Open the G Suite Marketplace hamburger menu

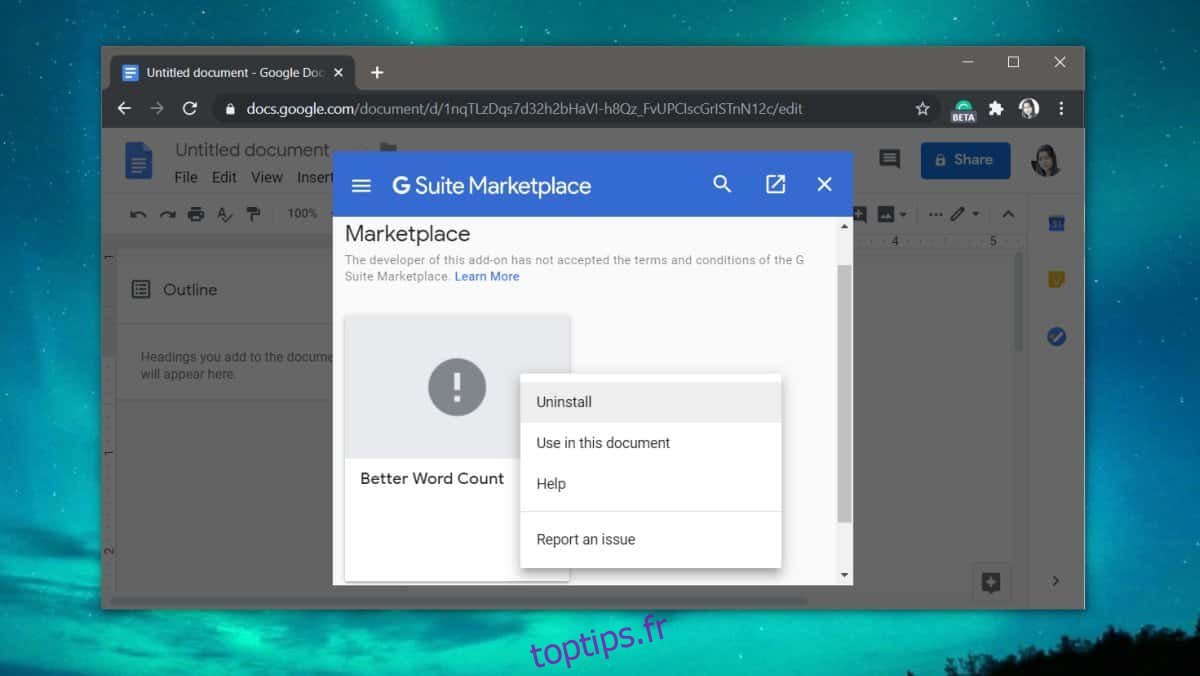(361, 185)
